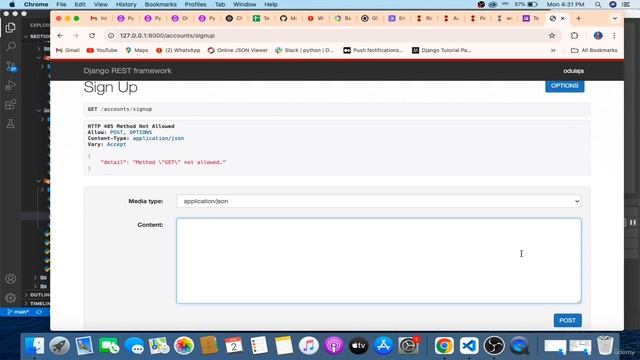The width and height of the screenshot is (640, 360).
Task: Open the Media type dropdown
Action: [379, 201]
